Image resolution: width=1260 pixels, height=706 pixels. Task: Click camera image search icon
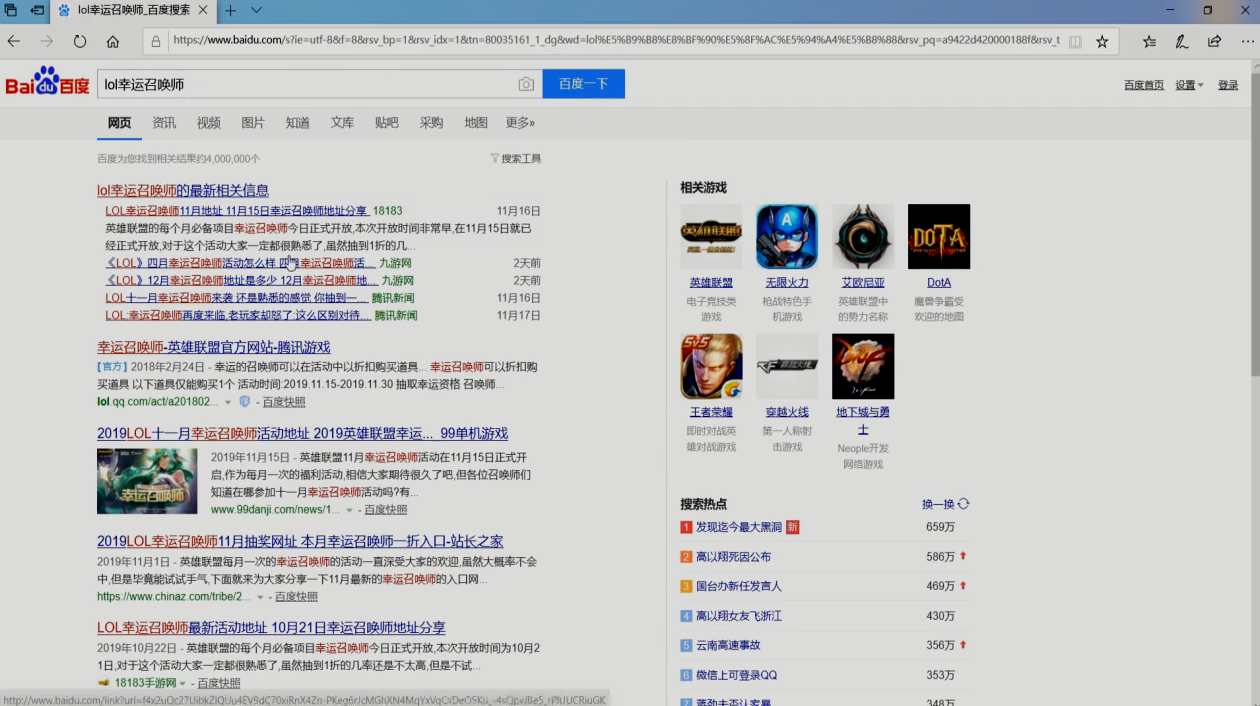click(x=526, y=84)
